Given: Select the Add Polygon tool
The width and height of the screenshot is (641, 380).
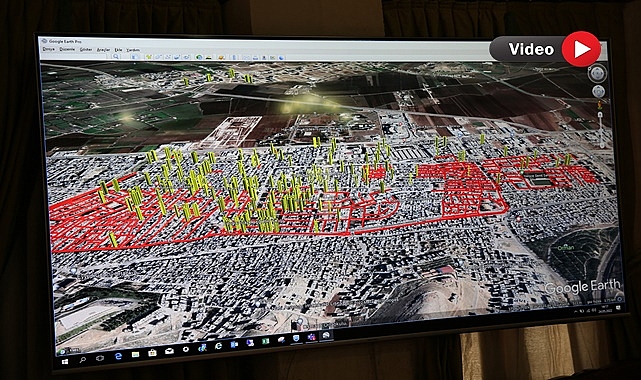Looking at the screenshot, I should (x=159, y=57).
